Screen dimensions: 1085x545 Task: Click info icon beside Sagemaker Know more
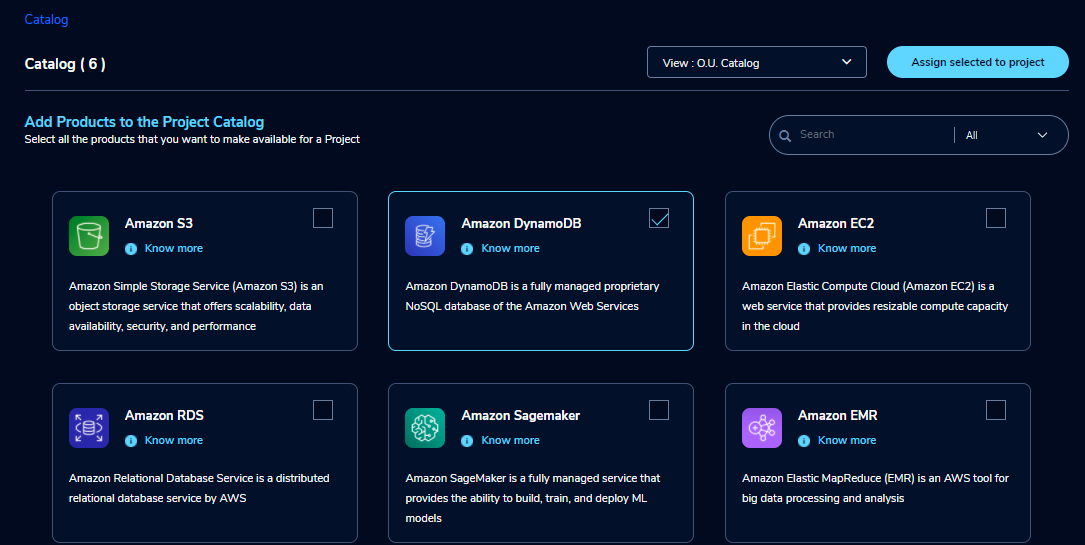coord(467,441)
